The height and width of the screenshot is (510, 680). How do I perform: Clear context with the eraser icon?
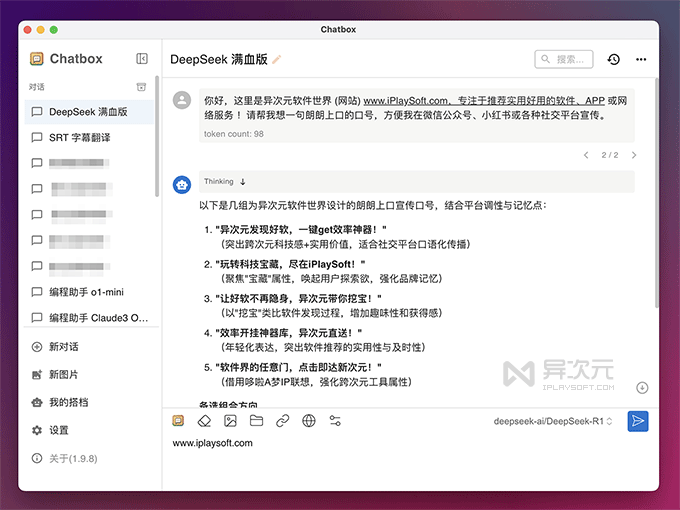pyautogui.click(x=204, y=421)
